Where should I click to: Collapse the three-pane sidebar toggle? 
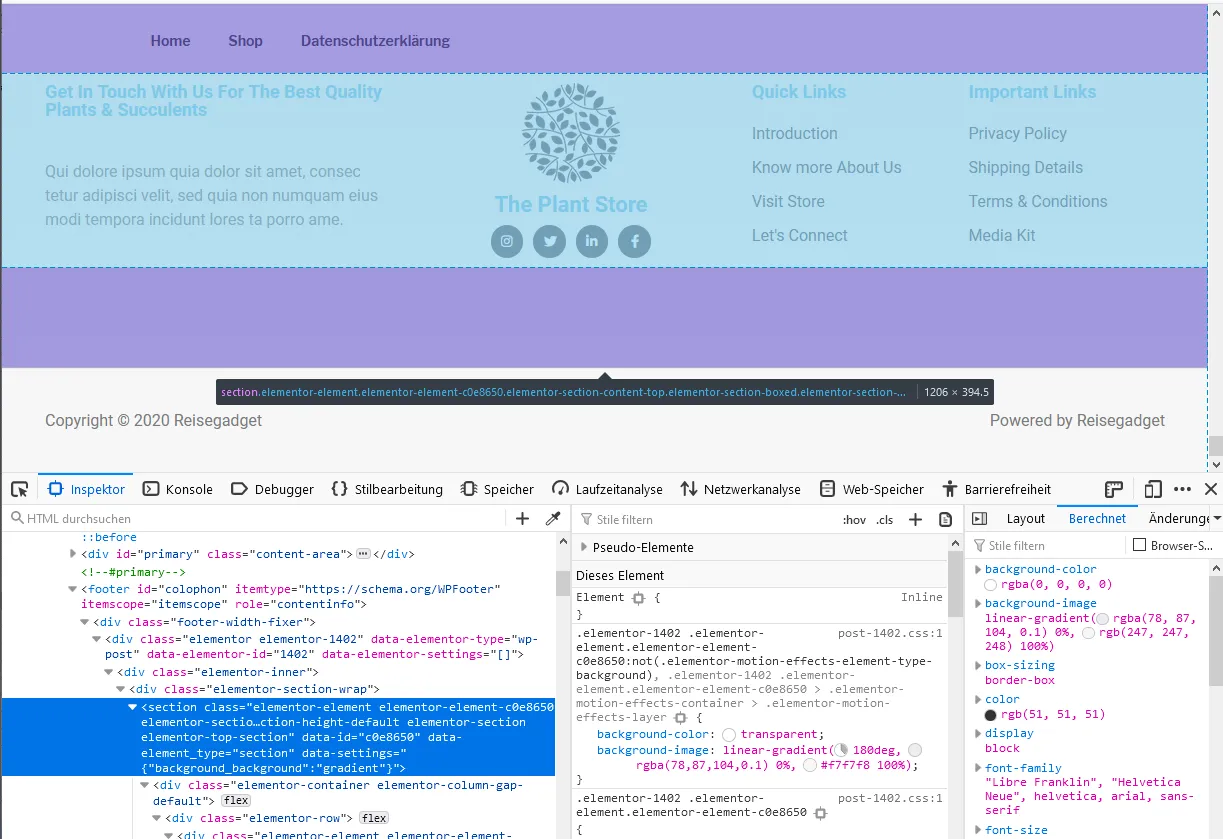pos(980,519)
